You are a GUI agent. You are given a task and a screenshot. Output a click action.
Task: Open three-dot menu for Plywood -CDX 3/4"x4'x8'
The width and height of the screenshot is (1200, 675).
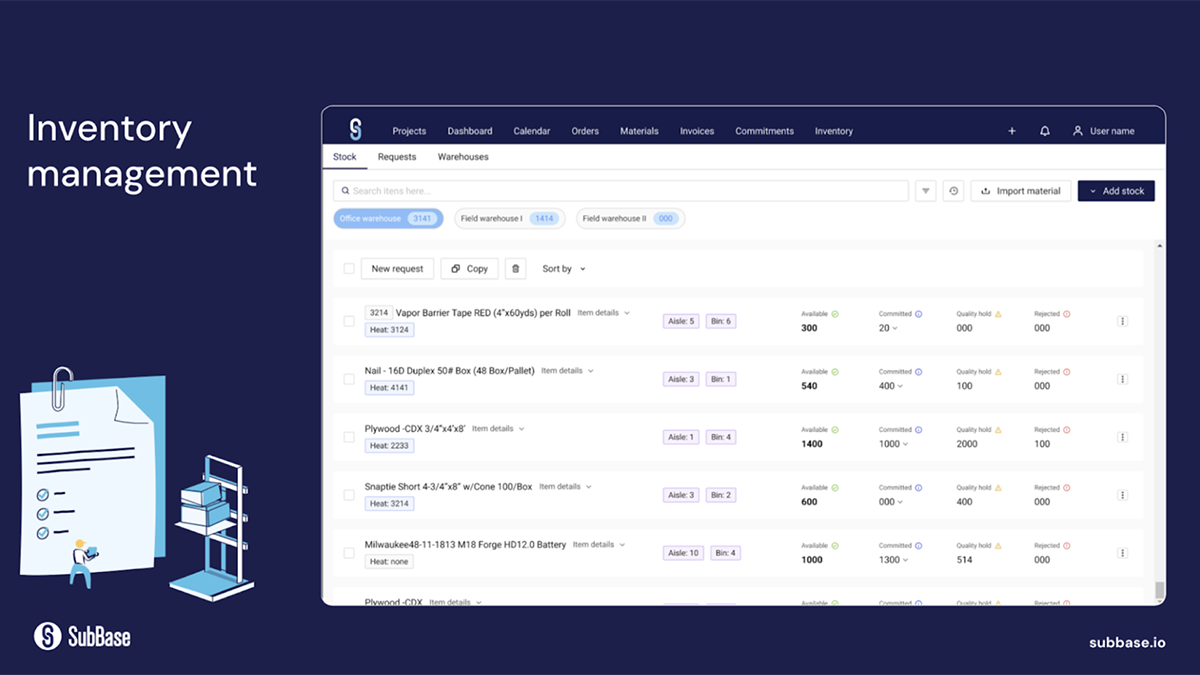[x=1122, y=437]
